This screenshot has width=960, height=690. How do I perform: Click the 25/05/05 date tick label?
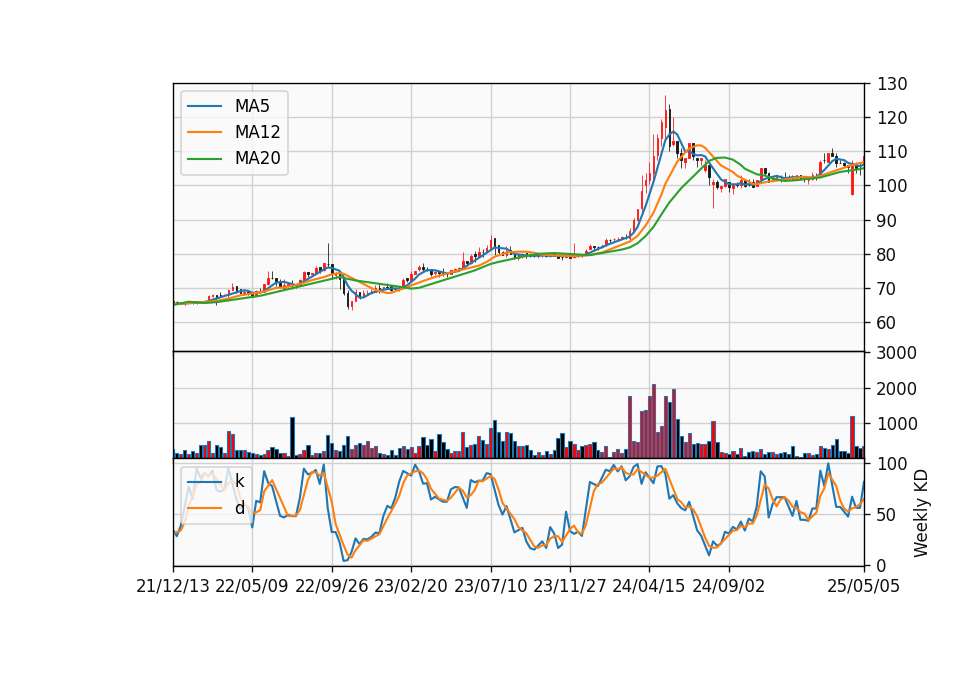tap(864, 587)
